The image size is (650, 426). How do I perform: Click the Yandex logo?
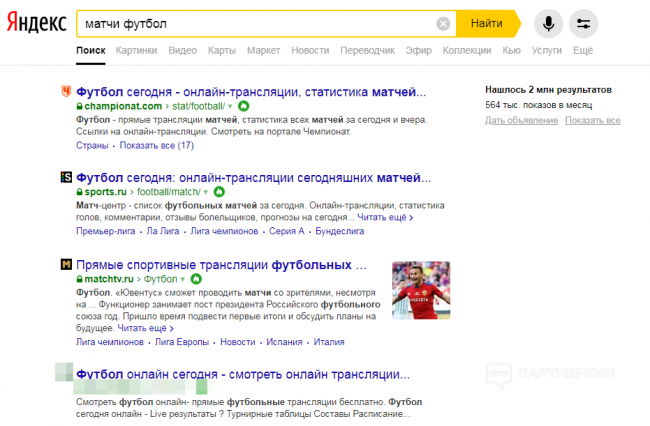pos(36,23)
